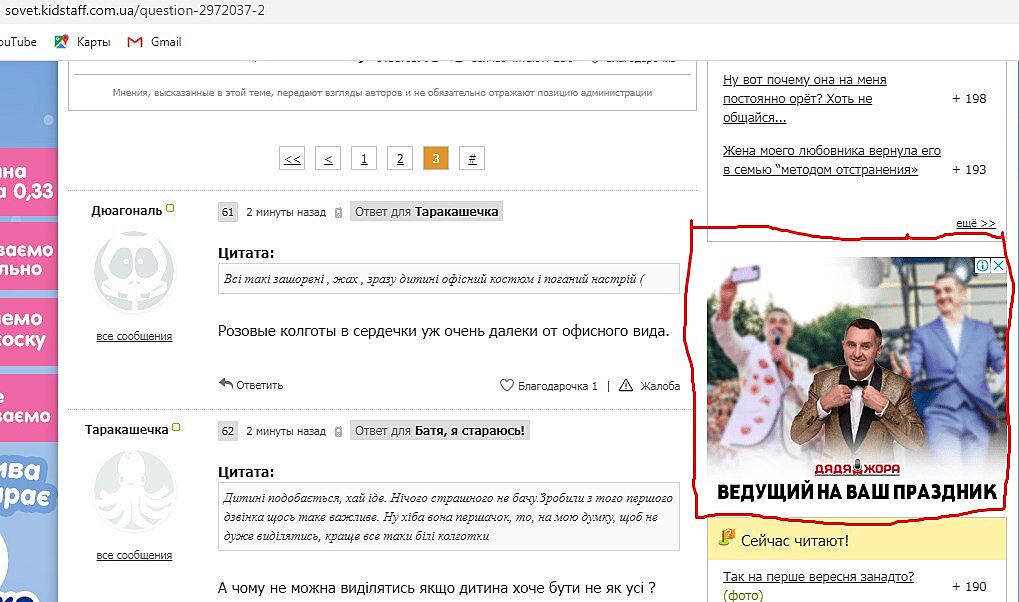This screenshot has height=602, width=1019.
Task: Expand more topics via 'ещё >>' link
Action: pos(975,223)
